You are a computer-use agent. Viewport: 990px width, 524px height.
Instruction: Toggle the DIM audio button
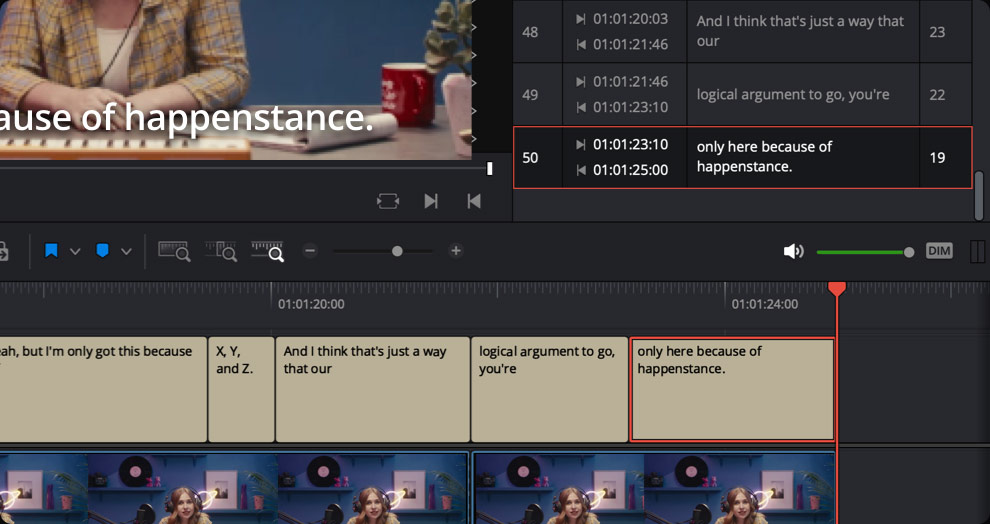point(939,251)
